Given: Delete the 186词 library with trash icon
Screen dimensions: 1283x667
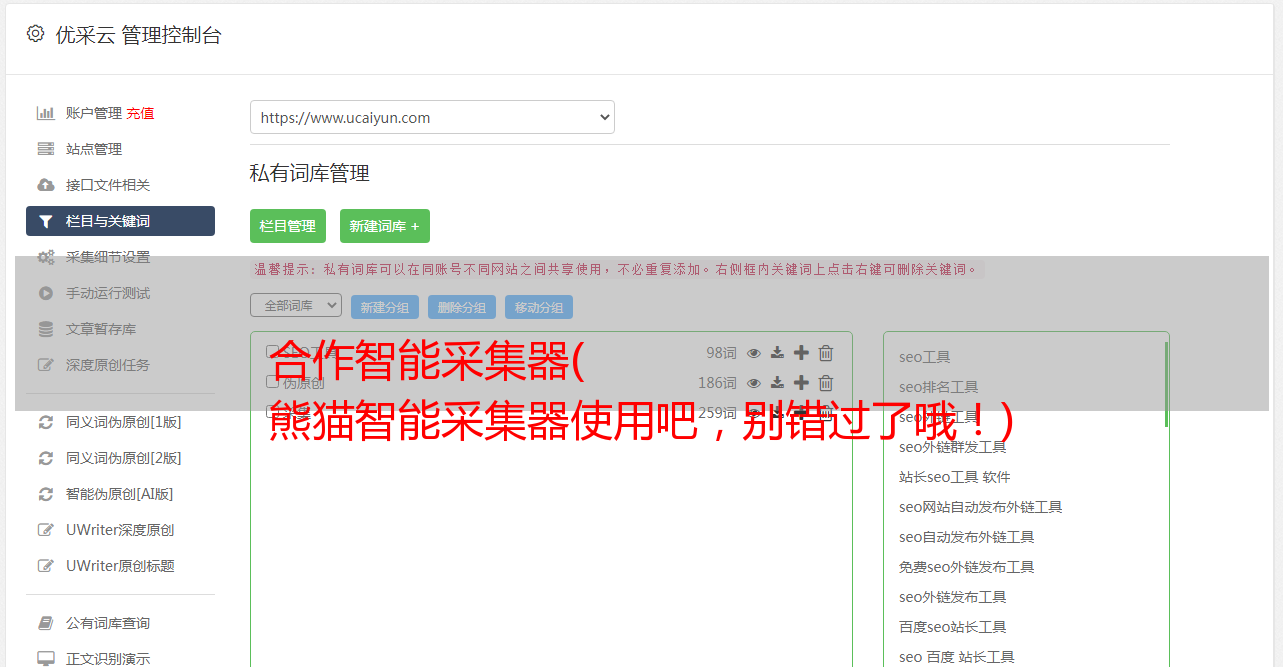Looking at the screenshot, I should pos(826,383).
